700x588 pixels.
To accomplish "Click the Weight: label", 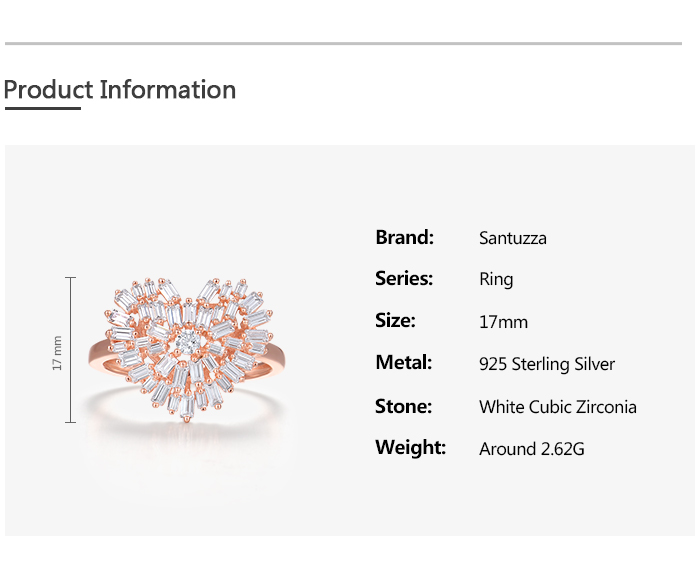I will click(x=410, y=448).
